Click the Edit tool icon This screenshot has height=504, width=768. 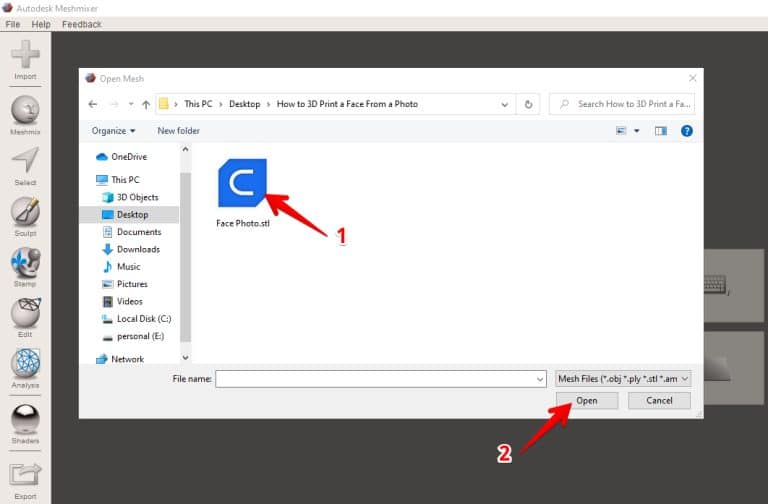(25, 314)
